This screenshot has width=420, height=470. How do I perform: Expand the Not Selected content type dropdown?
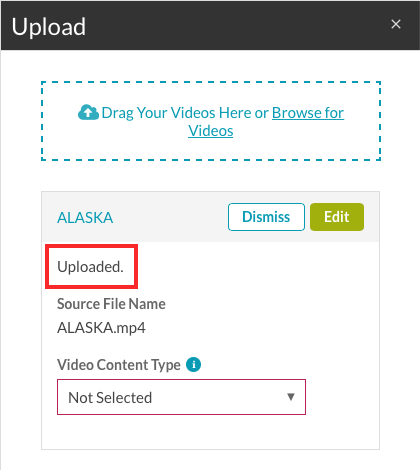click(x=181, y=397)
